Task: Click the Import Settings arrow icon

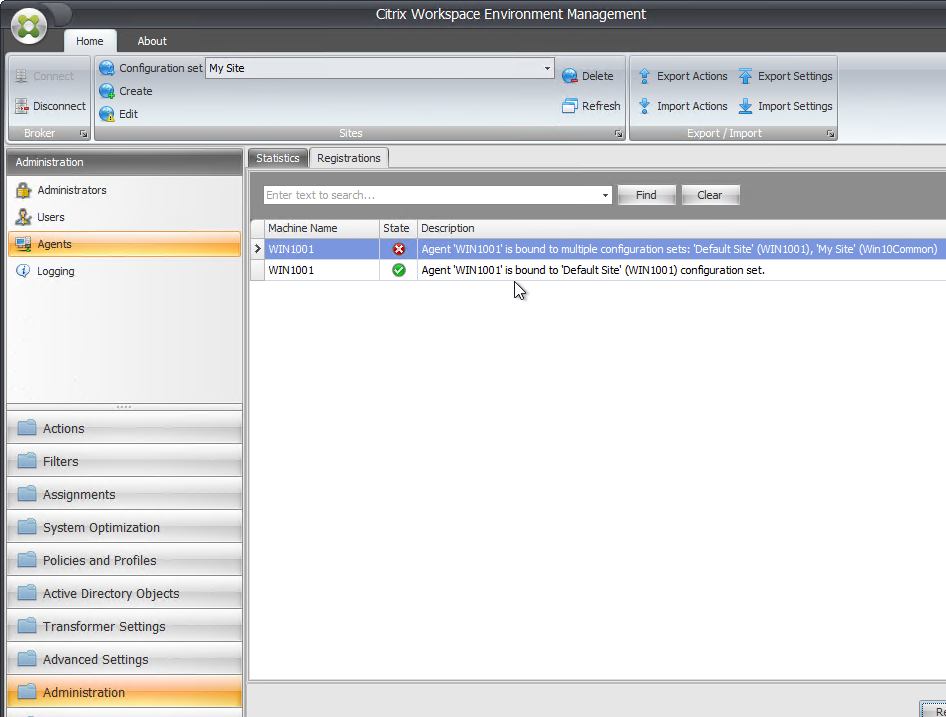Action: pyautogui.click(x=746, y=106)
